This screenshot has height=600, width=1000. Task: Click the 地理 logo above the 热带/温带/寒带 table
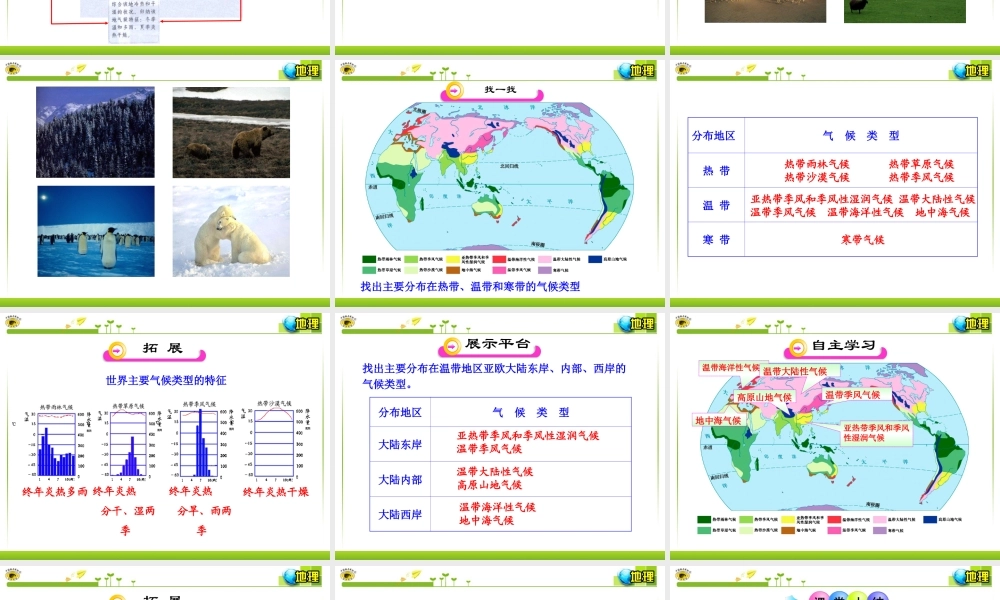click(971, 70)
